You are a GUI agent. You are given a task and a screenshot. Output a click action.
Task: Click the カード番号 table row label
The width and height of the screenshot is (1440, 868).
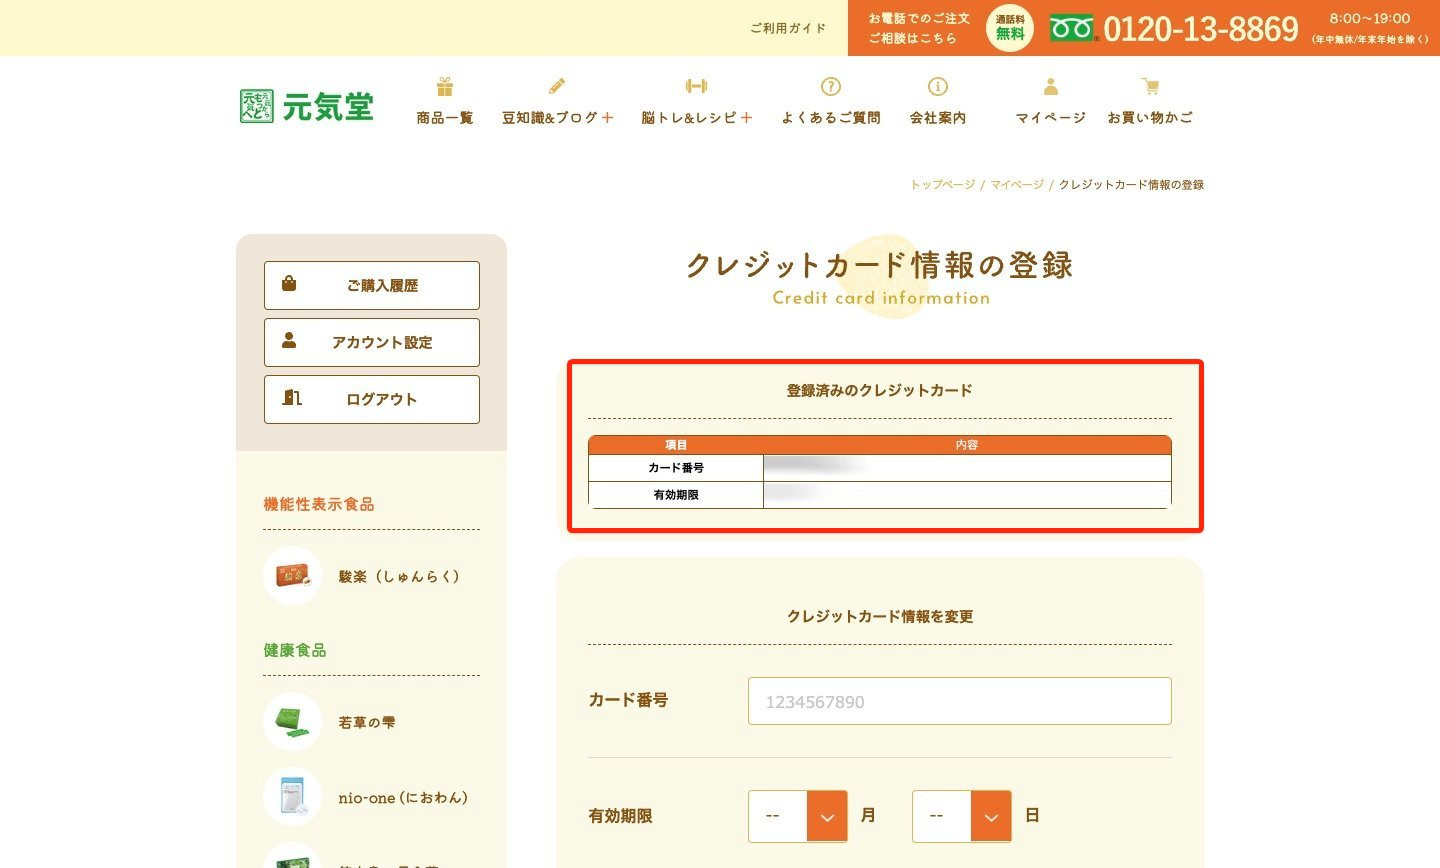[676, 468]
